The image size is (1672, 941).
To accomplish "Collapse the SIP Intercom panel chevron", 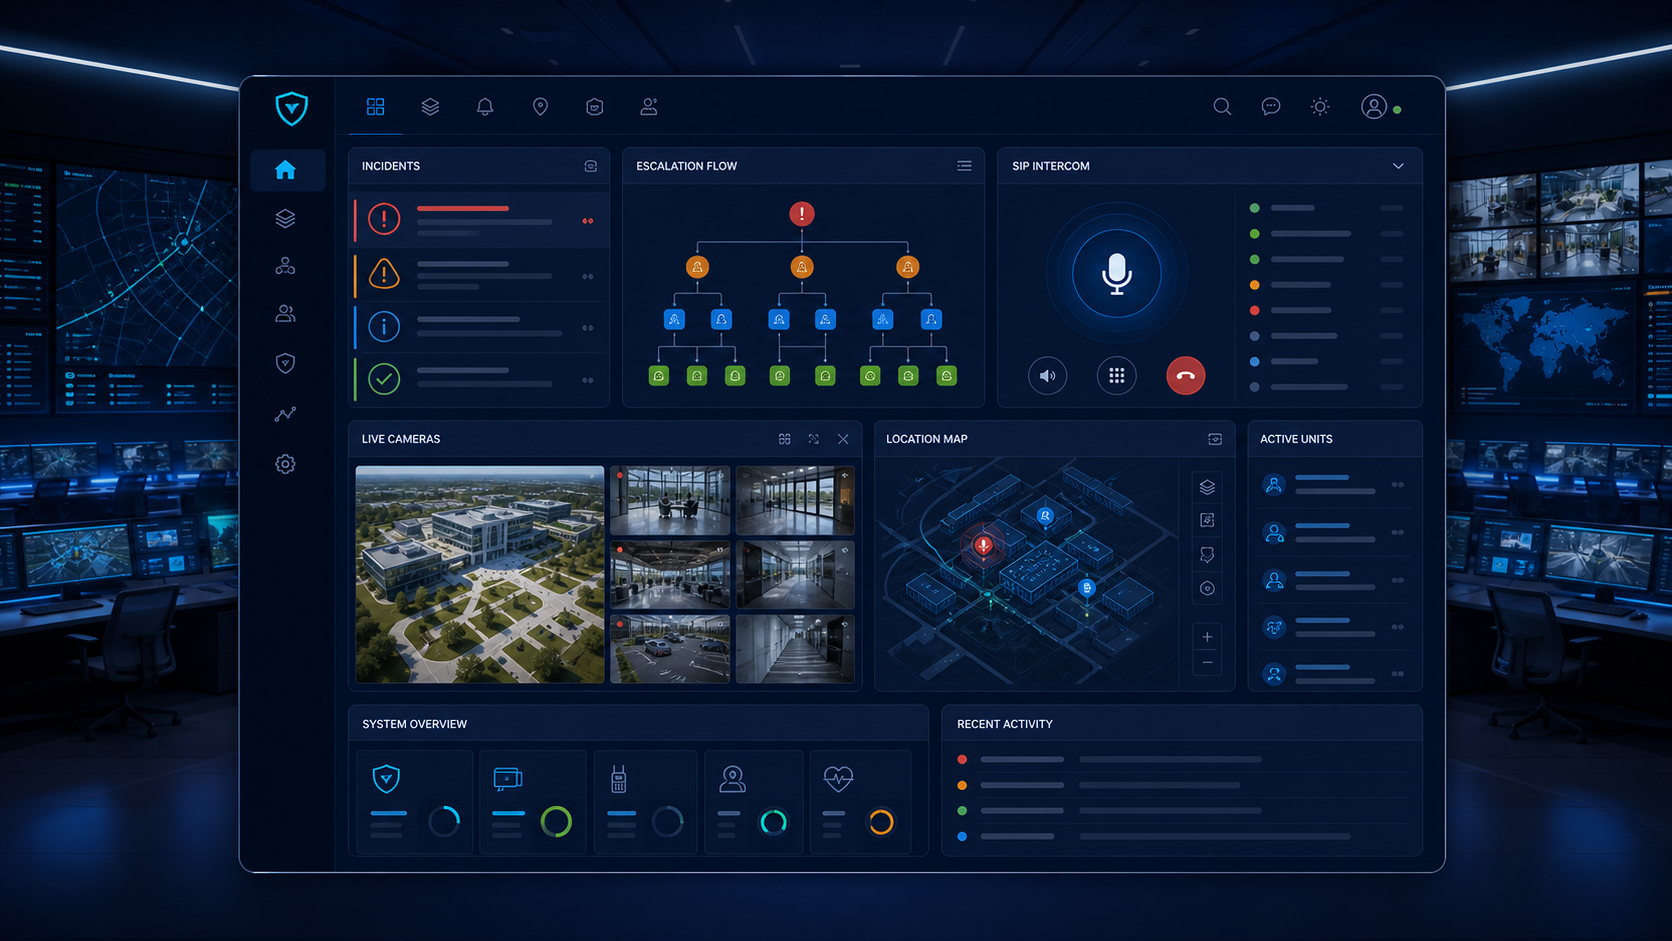I will click(x=1398, y=166).
